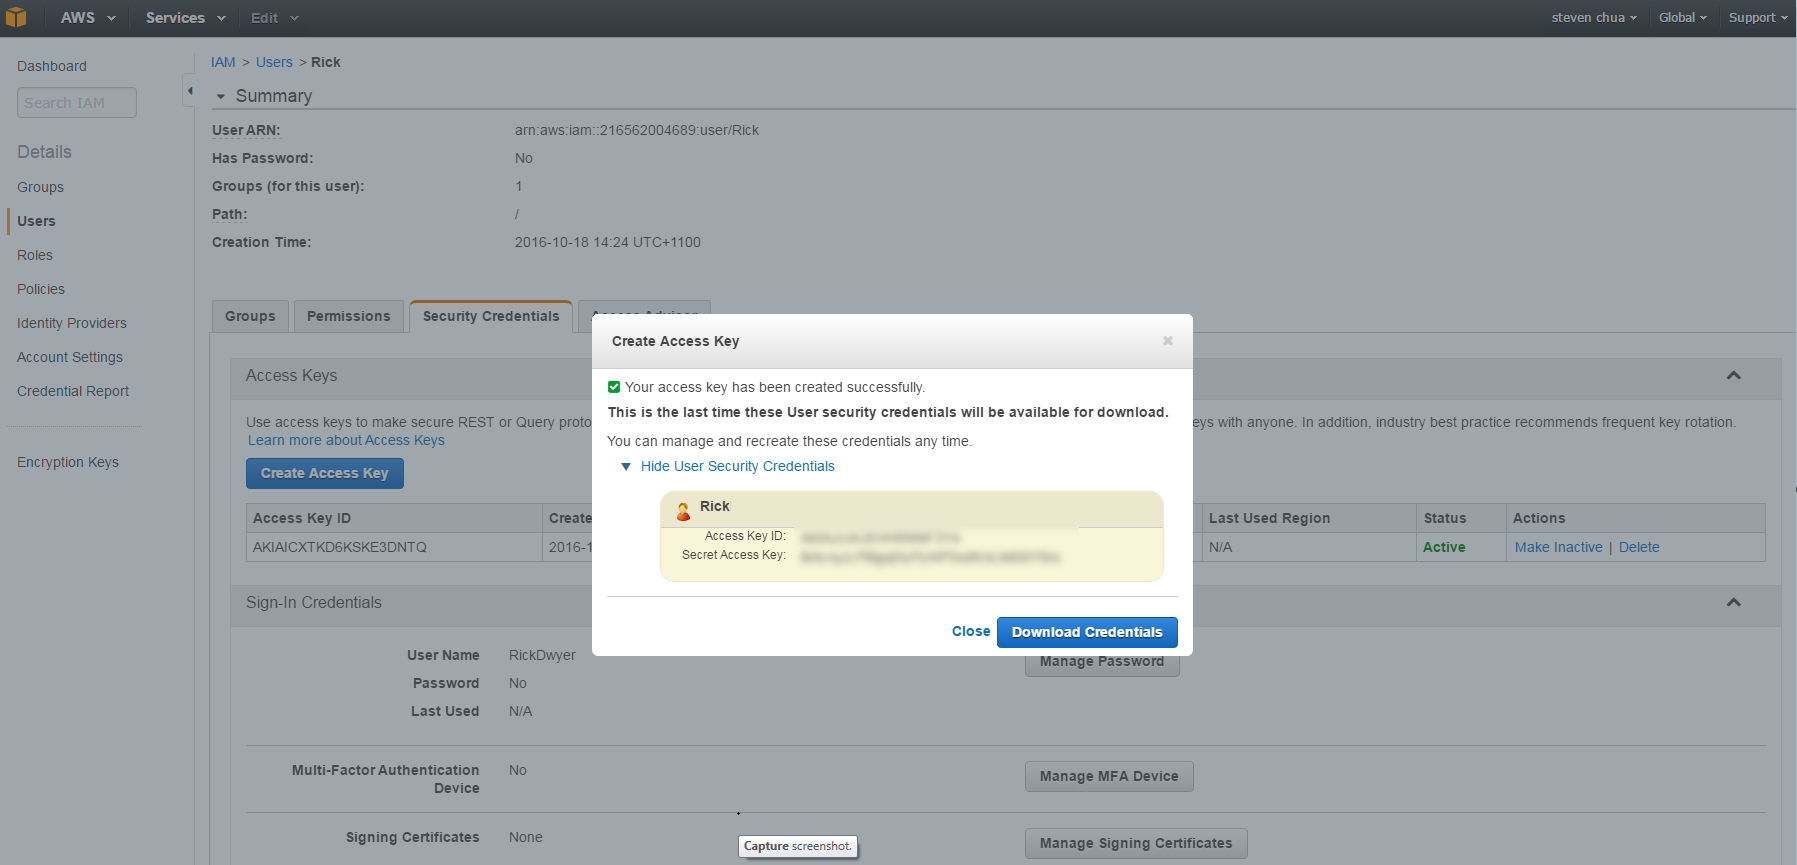Click Hide User Security Credentials link

pyautogui.click(x=738, y=466)
